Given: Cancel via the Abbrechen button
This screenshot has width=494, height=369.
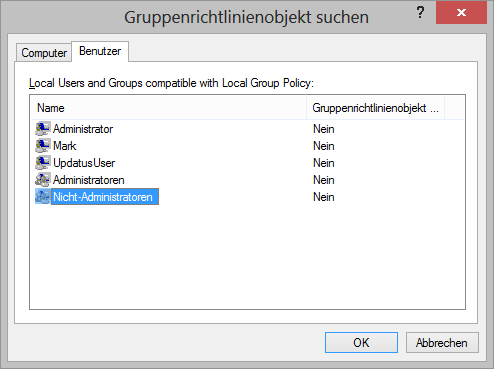Looking at the screenshot, I should click(442, 342).
